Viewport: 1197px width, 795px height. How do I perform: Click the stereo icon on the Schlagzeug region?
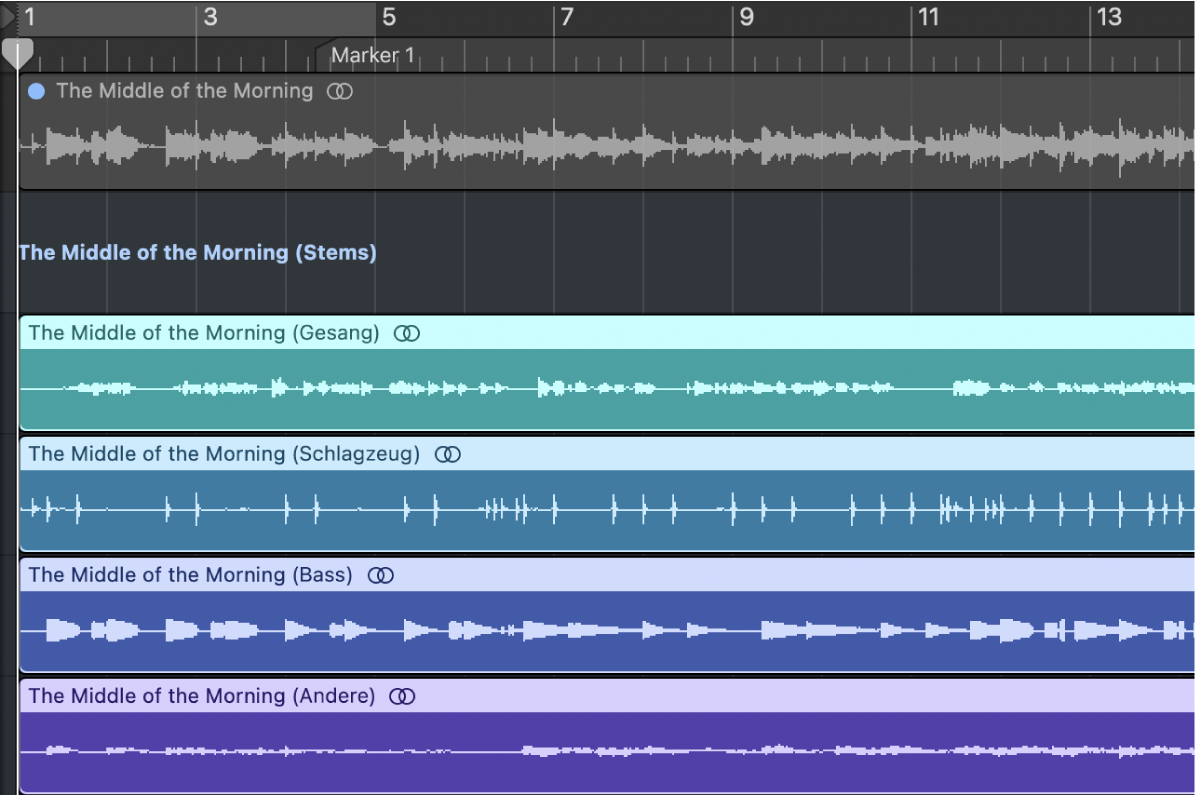448,455
